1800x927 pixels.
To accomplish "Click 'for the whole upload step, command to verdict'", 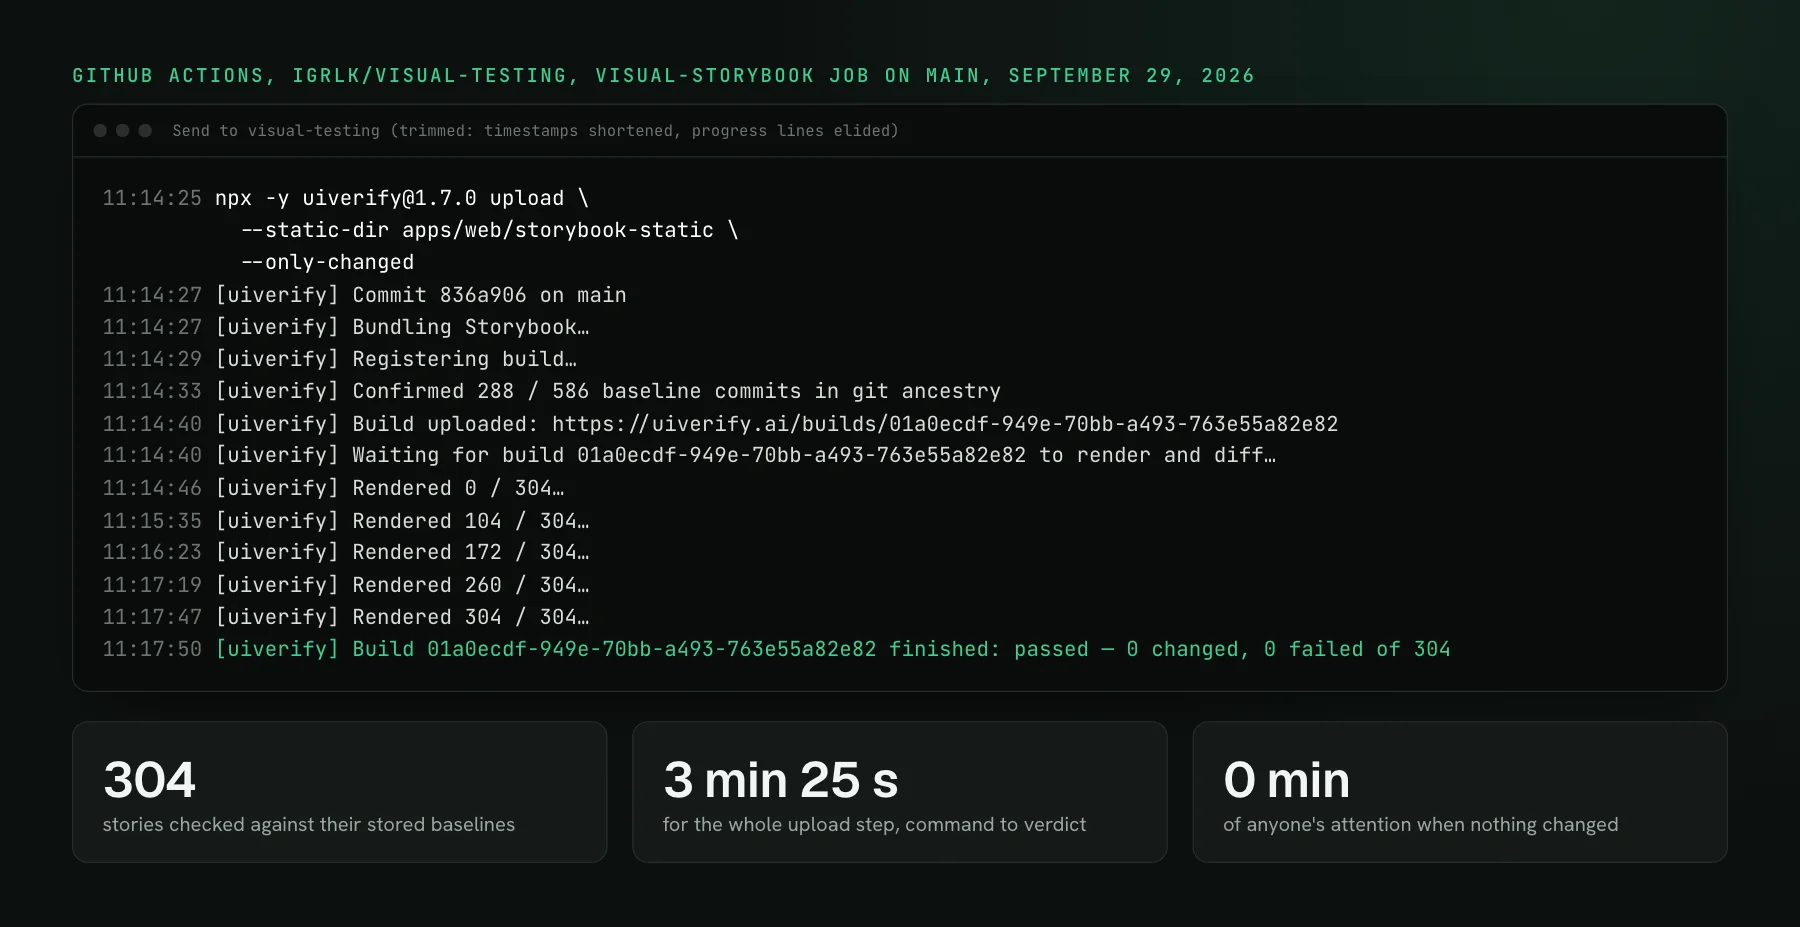I will [874, 825].
